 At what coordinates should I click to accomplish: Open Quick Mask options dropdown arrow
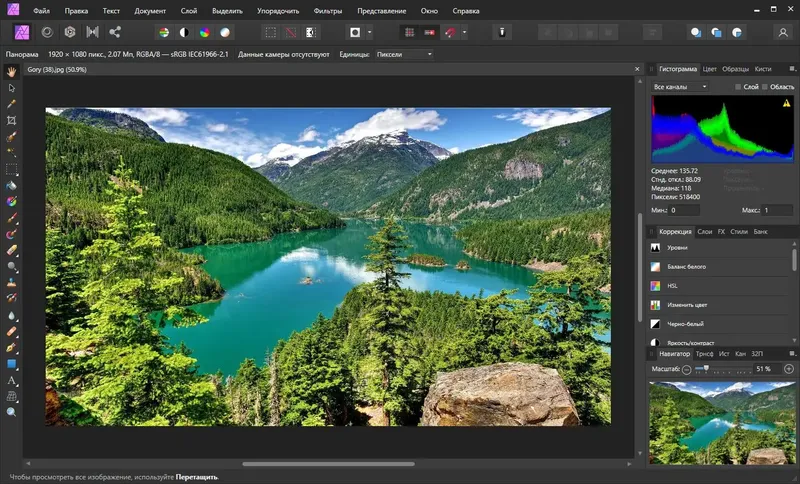coord(369,33)
